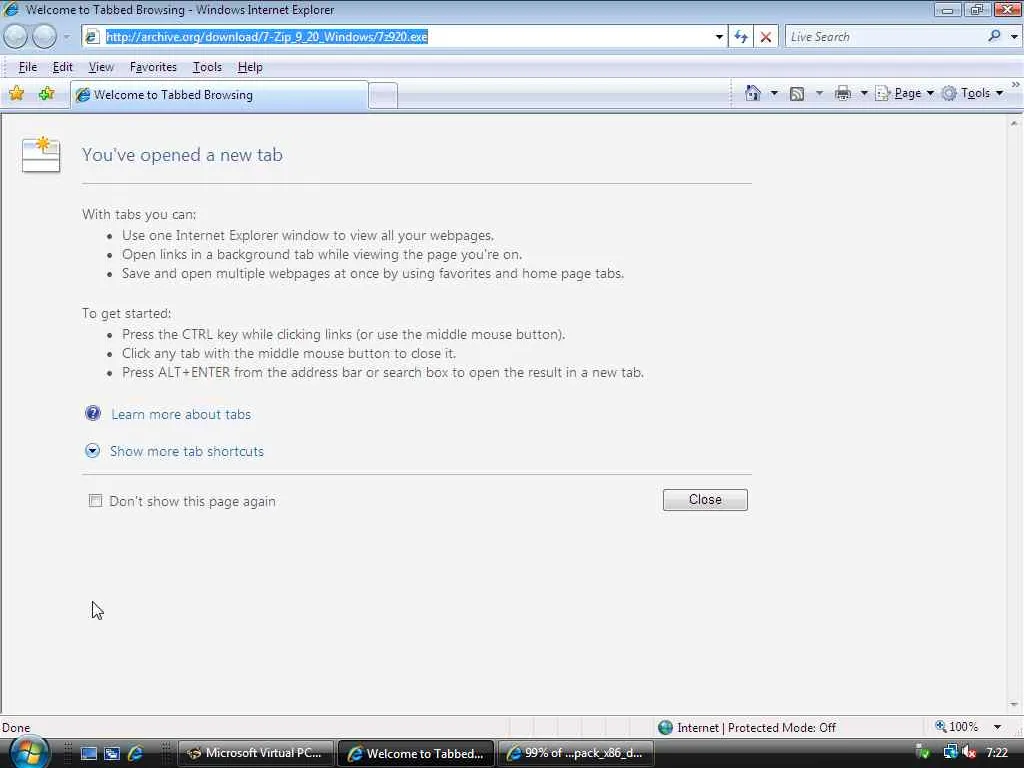Expand the Print dropdown arrow
1024x768 pixels.
coord(863,93)
